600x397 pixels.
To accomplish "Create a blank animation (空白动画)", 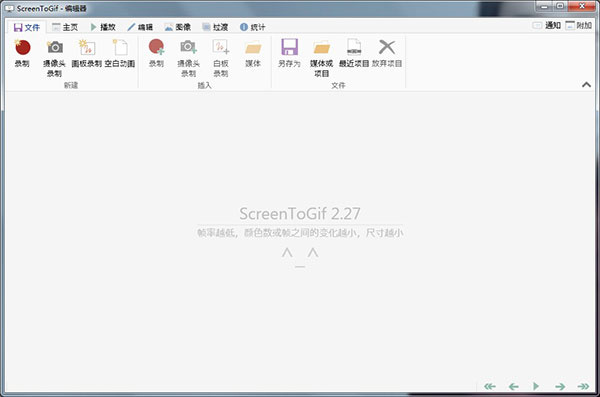I will pyautogui.click(x=120, y=54).
